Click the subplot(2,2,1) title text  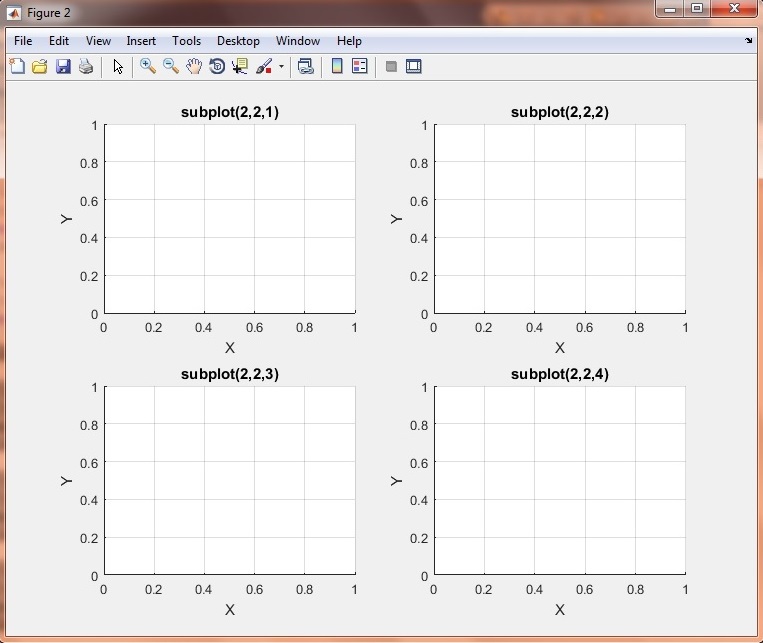230,112
